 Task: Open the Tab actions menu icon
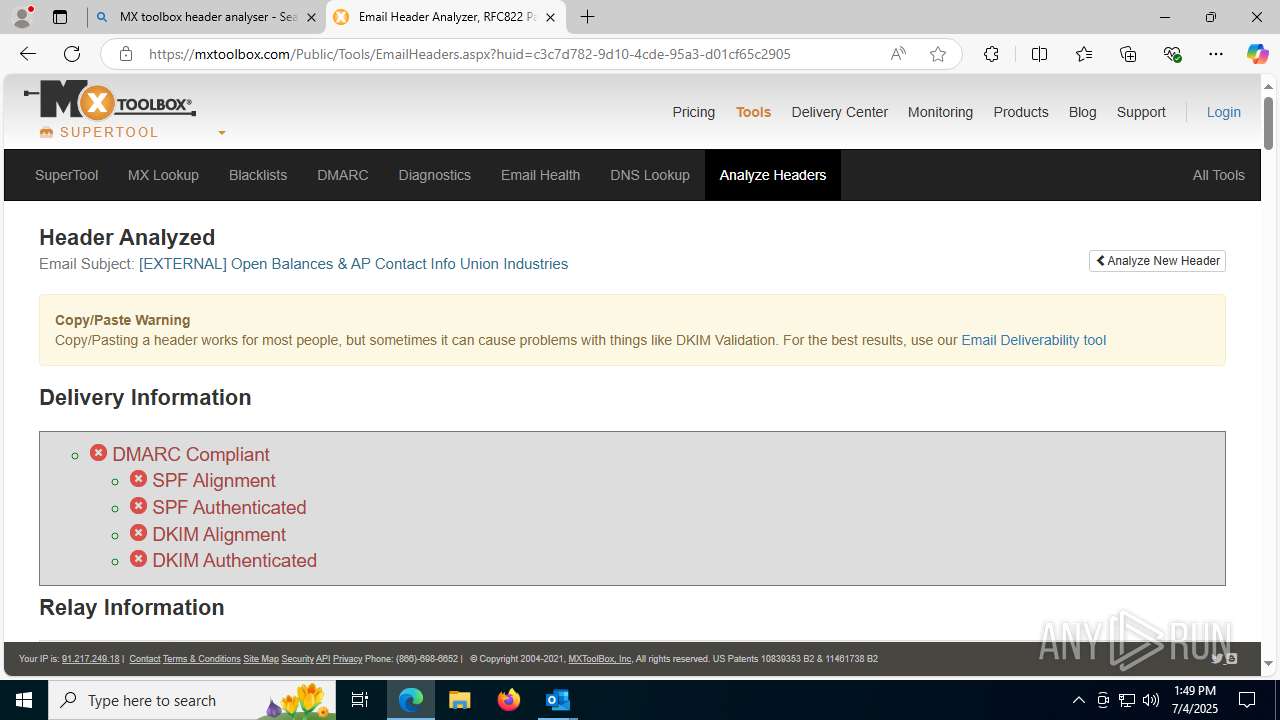[60, 17]
